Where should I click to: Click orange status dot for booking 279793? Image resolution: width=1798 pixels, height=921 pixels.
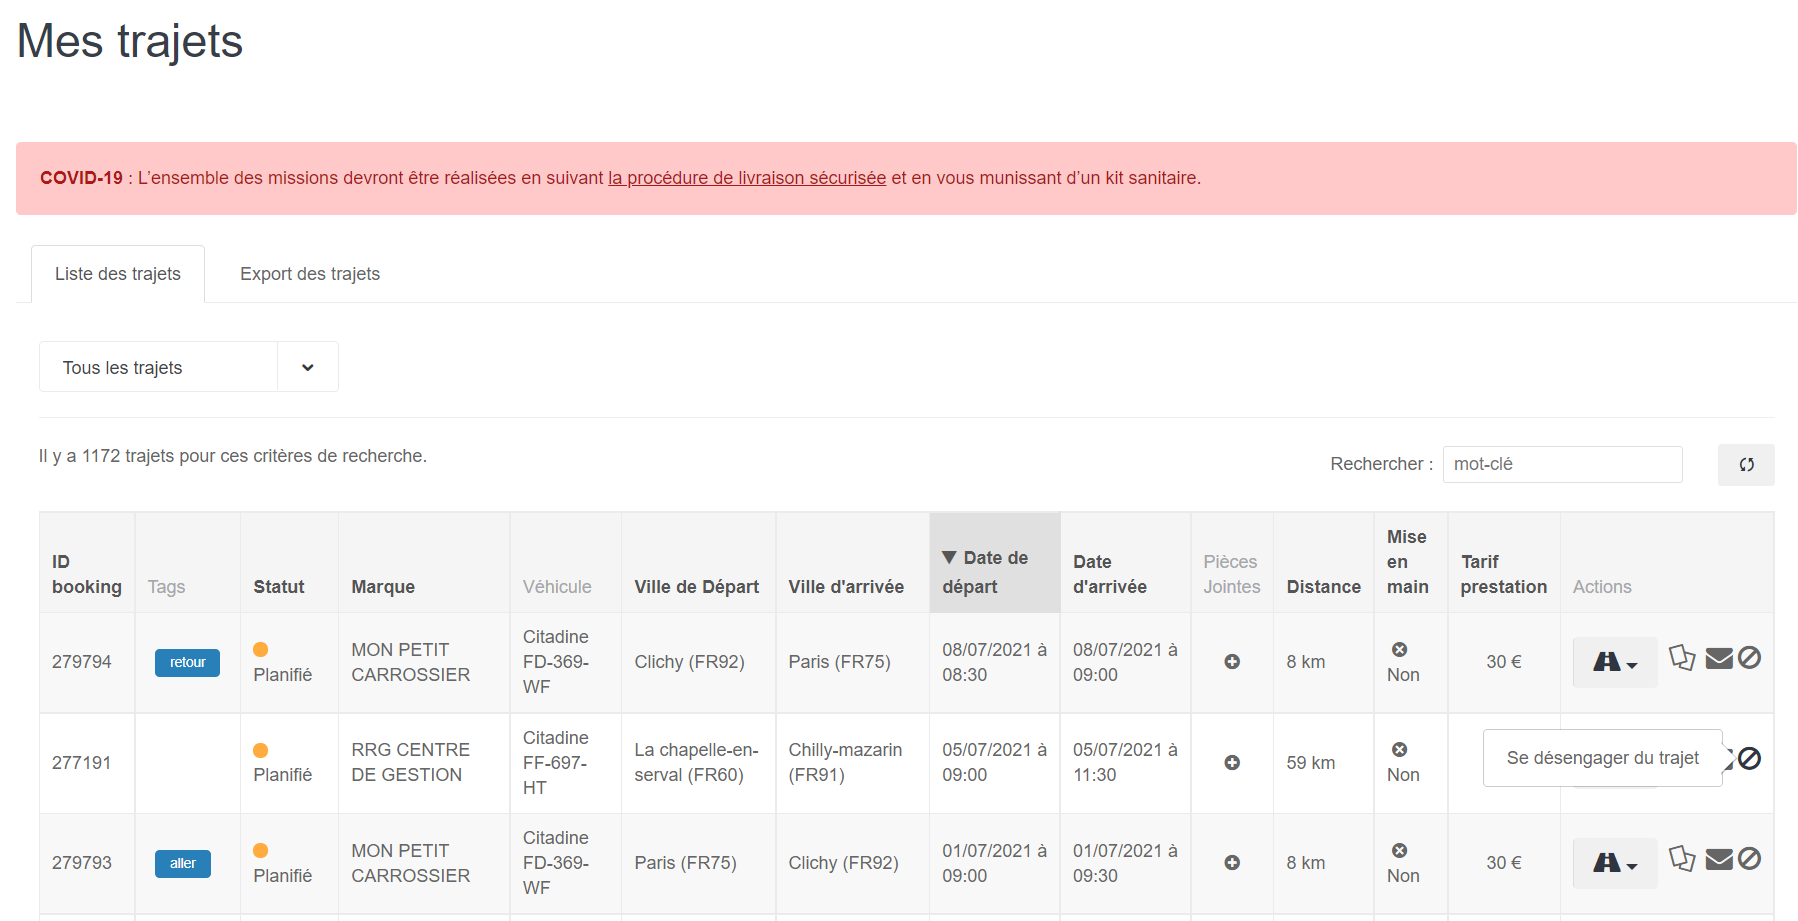[261, 851]
